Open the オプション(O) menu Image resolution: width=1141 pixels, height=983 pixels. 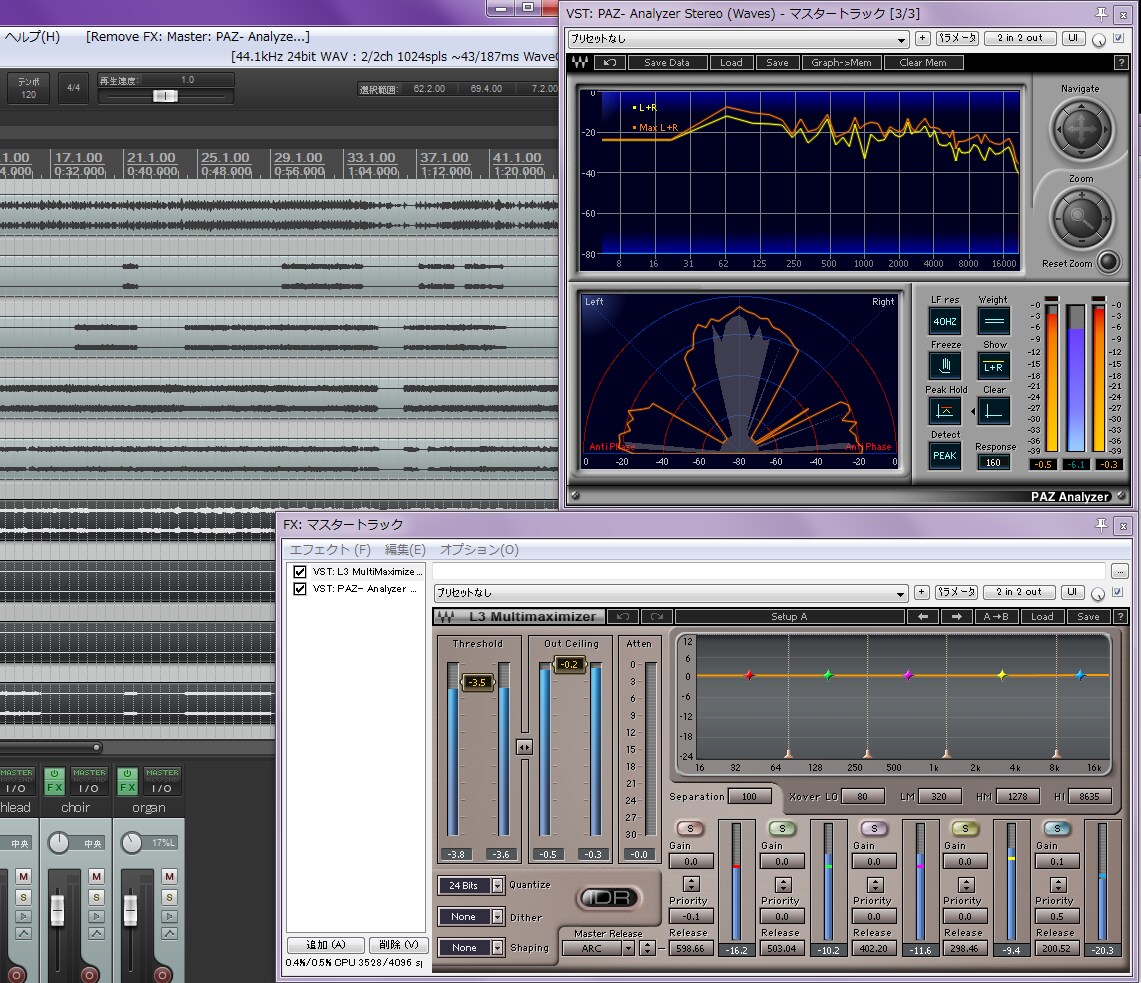[479, 549]
